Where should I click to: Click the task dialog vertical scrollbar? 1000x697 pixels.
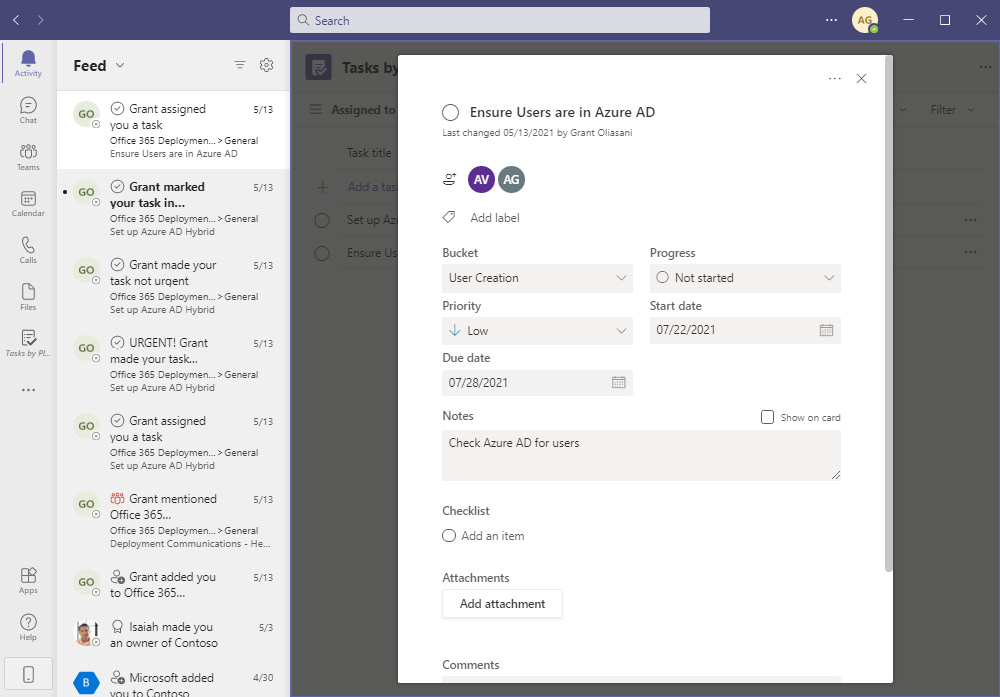[x=888, y=313]
